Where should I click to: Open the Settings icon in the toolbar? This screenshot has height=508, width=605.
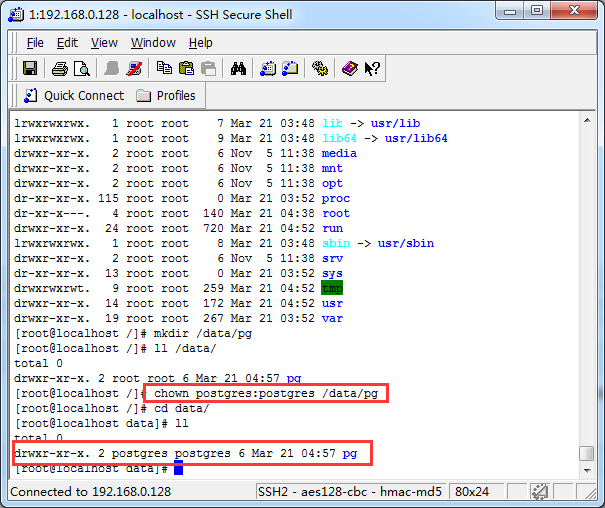click(320, 69)
